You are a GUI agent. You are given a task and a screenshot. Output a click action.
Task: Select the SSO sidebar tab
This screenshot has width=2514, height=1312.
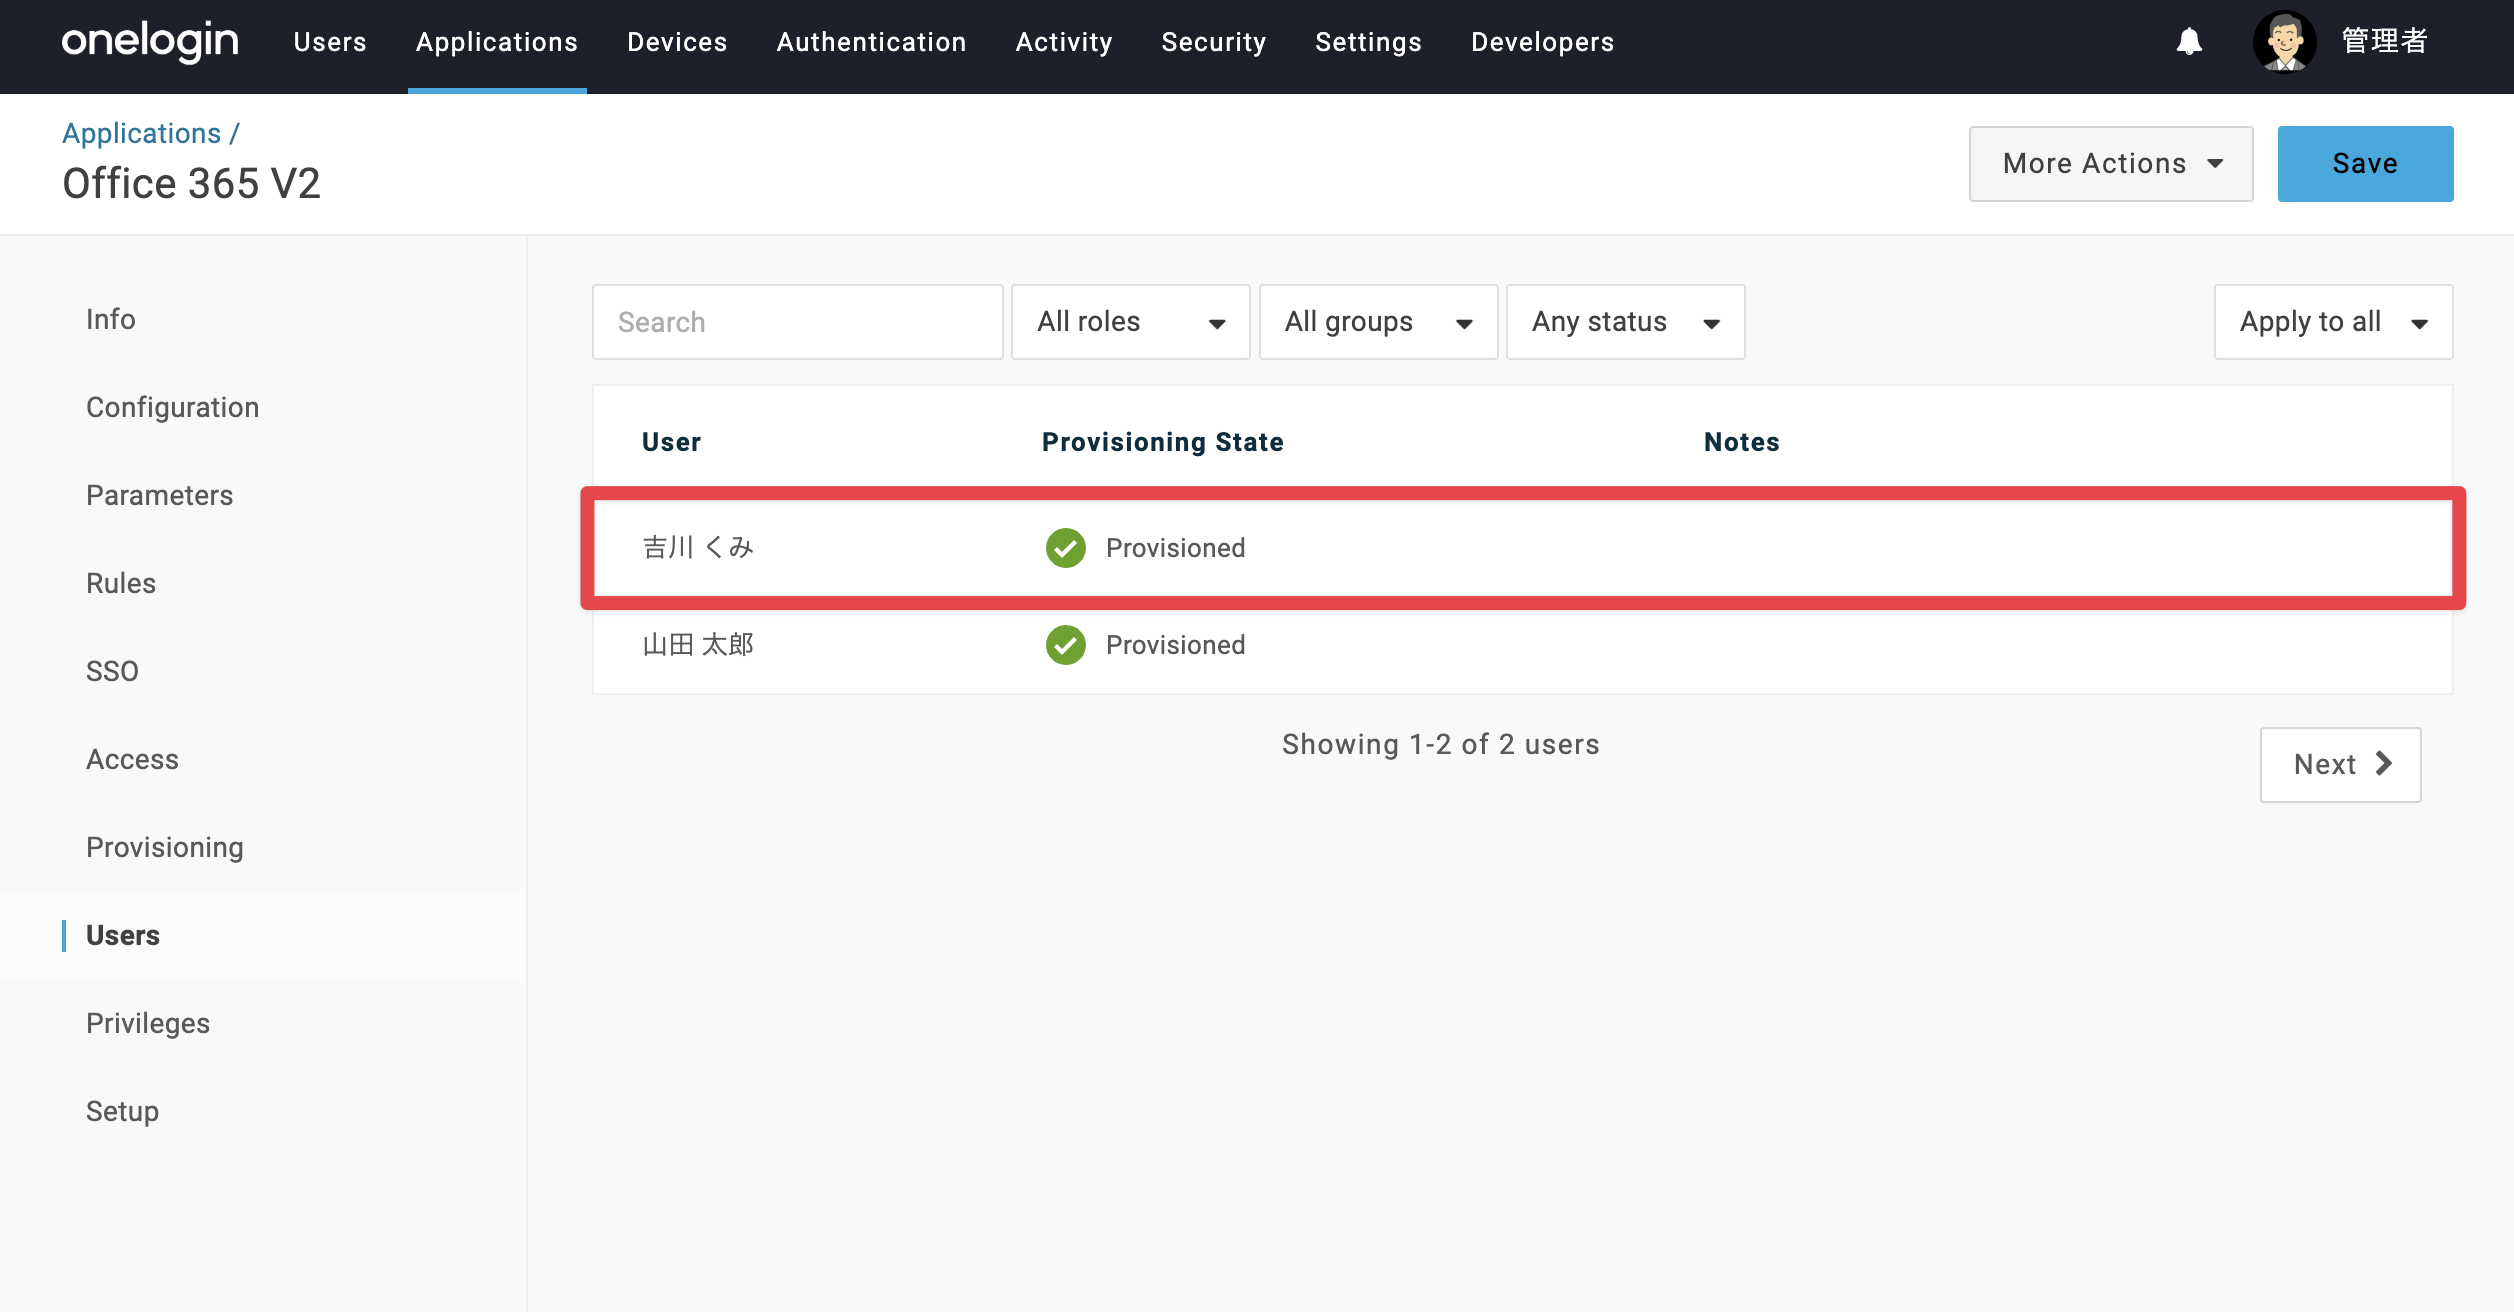pyautogui.click(x=113, y=671)
